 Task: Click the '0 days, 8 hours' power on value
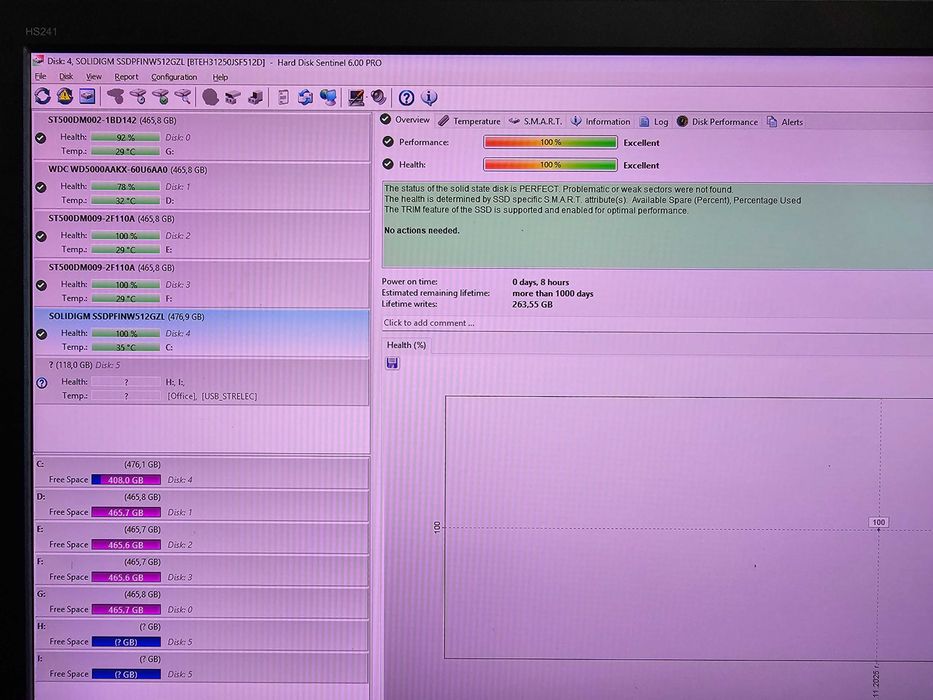(x=540, y=282)
